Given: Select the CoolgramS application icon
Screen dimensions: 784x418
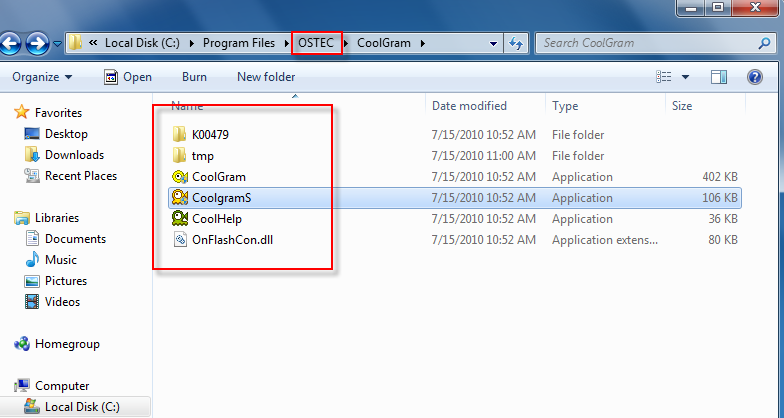Looking at the screenshot, I should click(180, 198).
